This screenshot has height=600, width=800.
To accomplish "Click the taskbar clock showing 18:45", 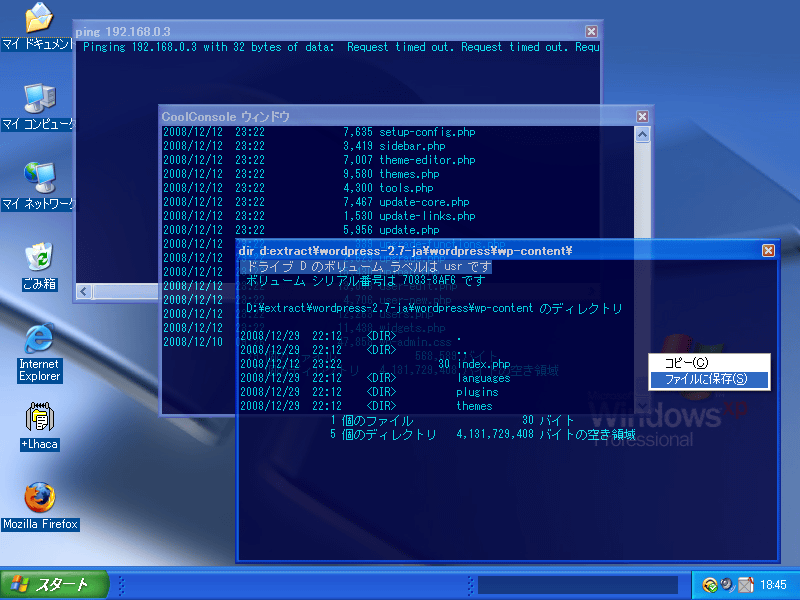I will pos(773,585).
